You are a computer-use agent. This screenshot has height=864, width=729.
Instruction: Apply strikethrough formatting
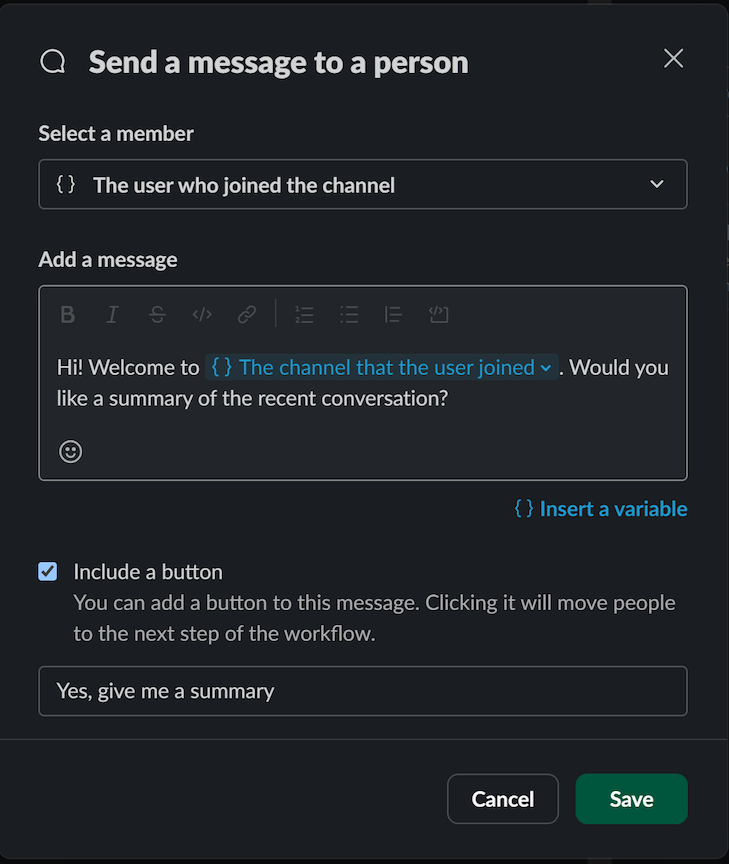[x=157, y=314]
